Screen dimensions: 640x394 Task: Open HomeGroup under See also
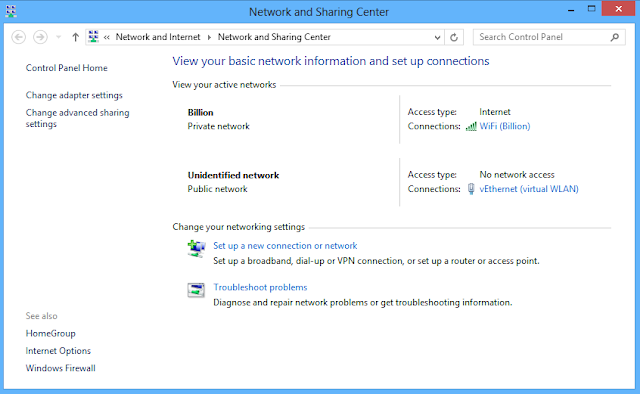pos(51,334)
